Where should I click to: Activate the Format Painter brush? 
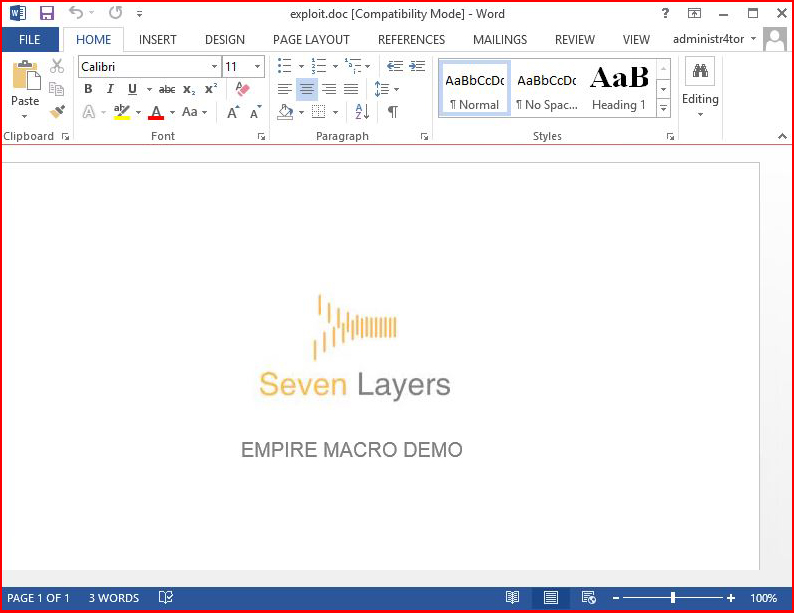tap(57, 111)
